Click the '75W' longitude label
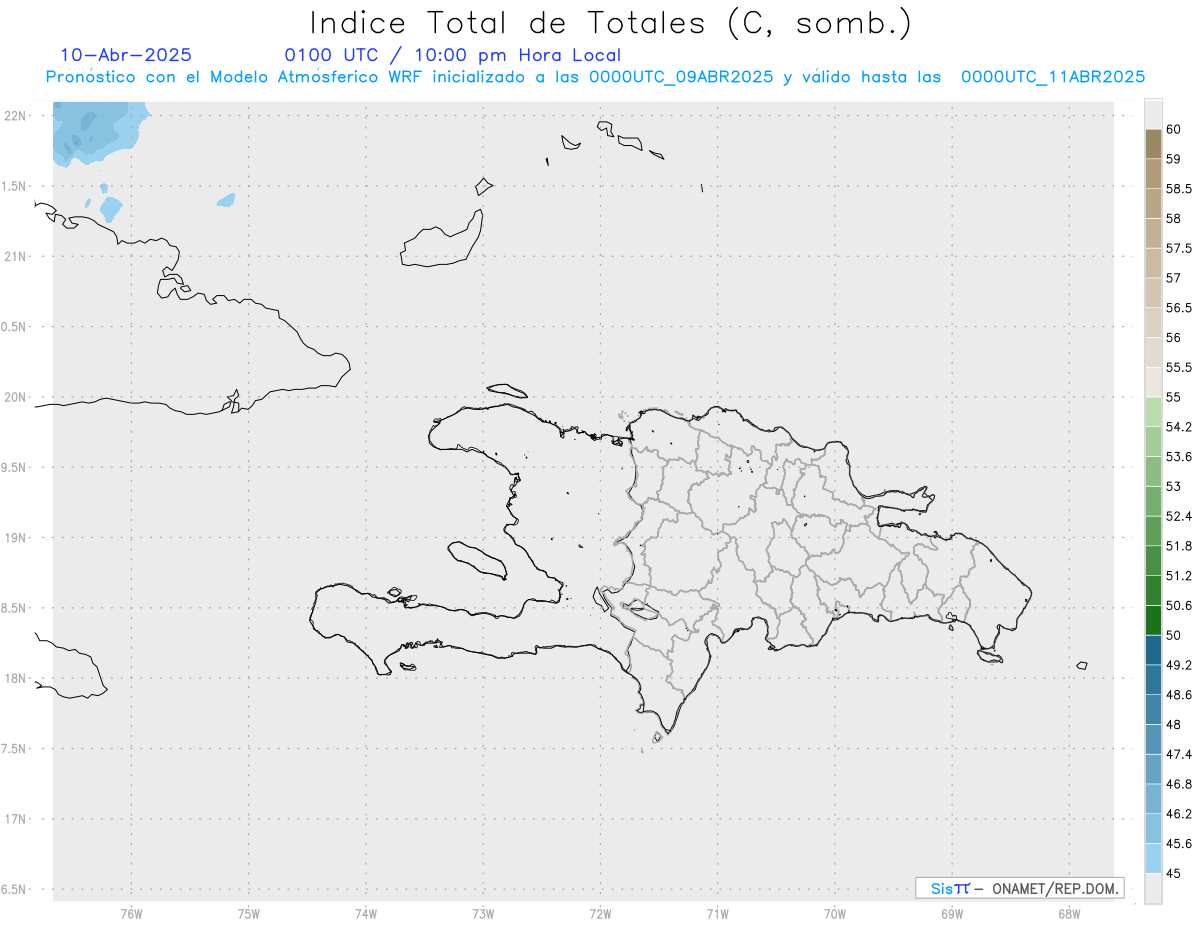This screenshot has width=1200, height=927. pyautogui.click(x=248, y=913)
